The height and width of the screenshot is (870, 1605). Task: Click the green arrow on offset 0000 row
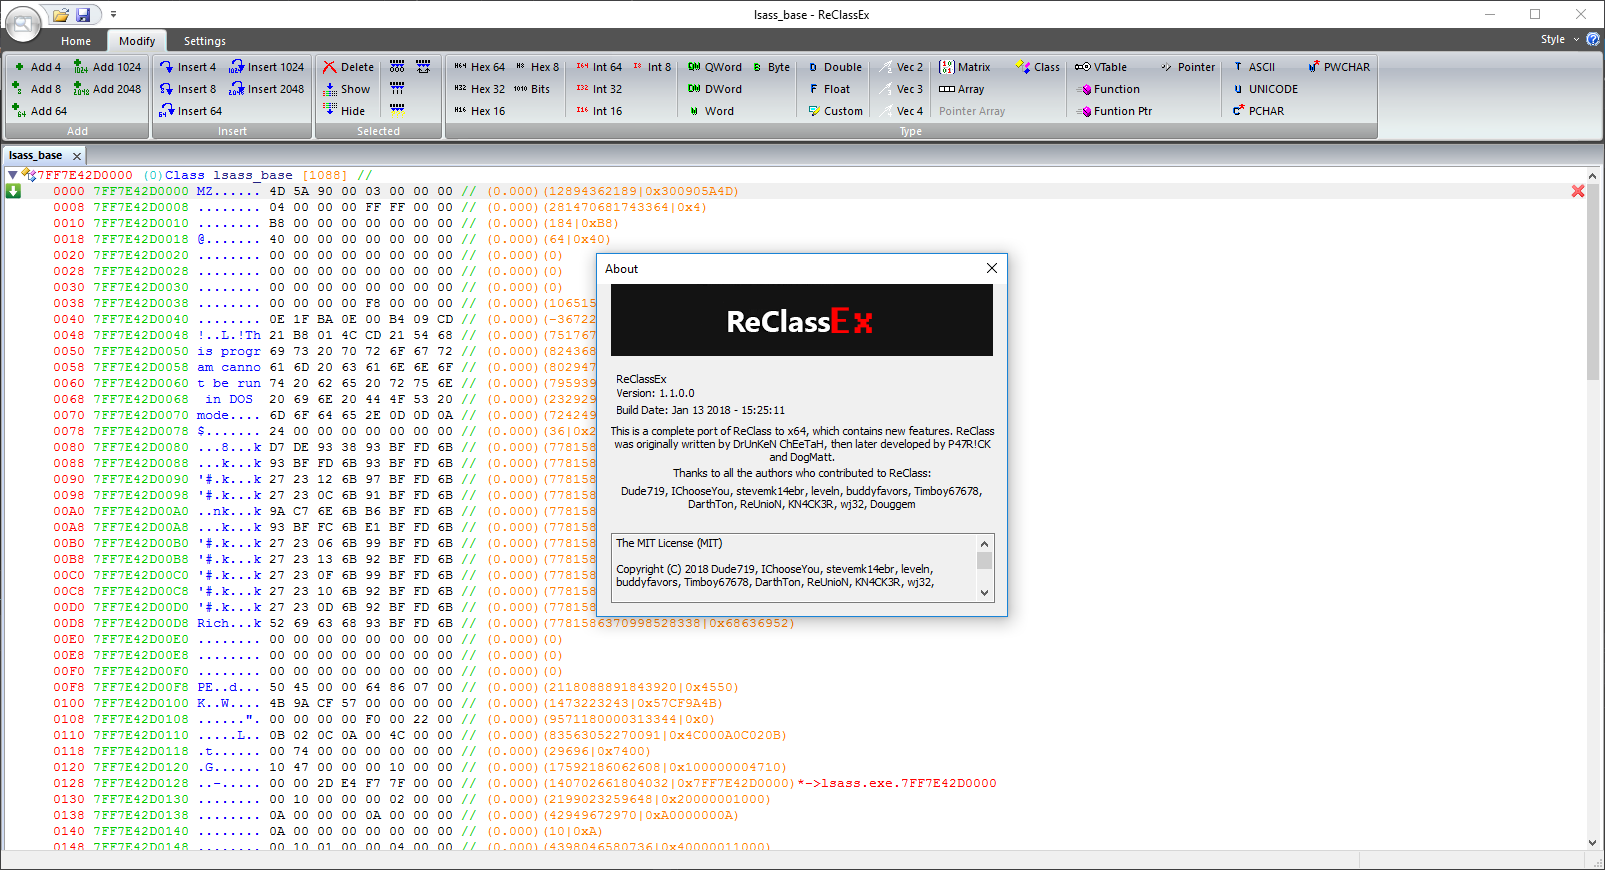(x=13, y=191)
